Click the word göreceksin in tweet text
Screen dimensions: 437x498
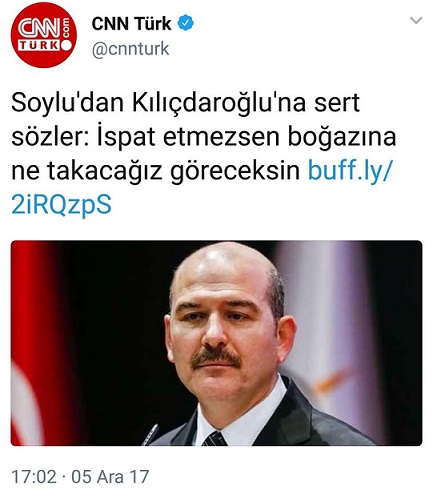click(x=235, y=171)
